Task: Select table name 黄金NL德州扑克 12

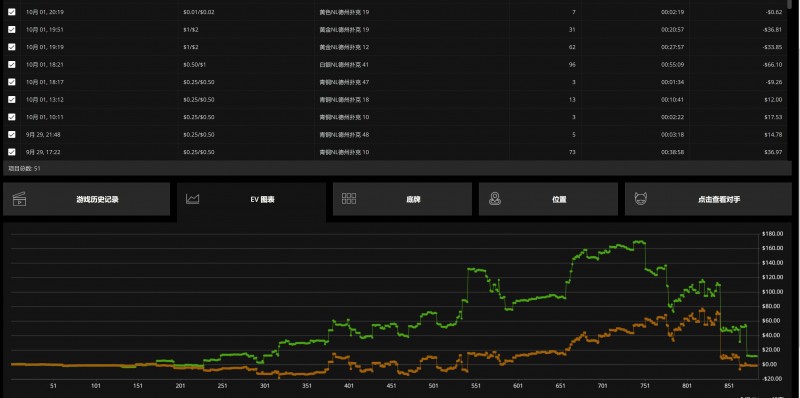Action: 344,47
